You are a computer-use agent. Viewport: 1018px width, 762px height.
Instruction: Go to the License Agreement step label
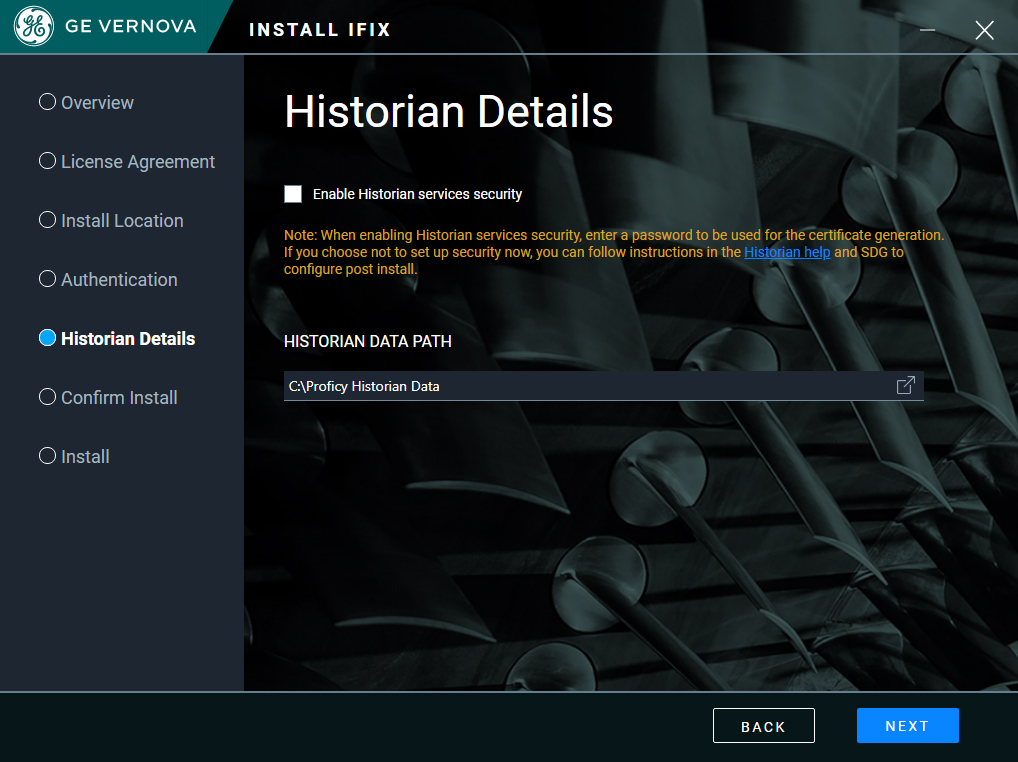pyautogui.click(x=138, y=162)
